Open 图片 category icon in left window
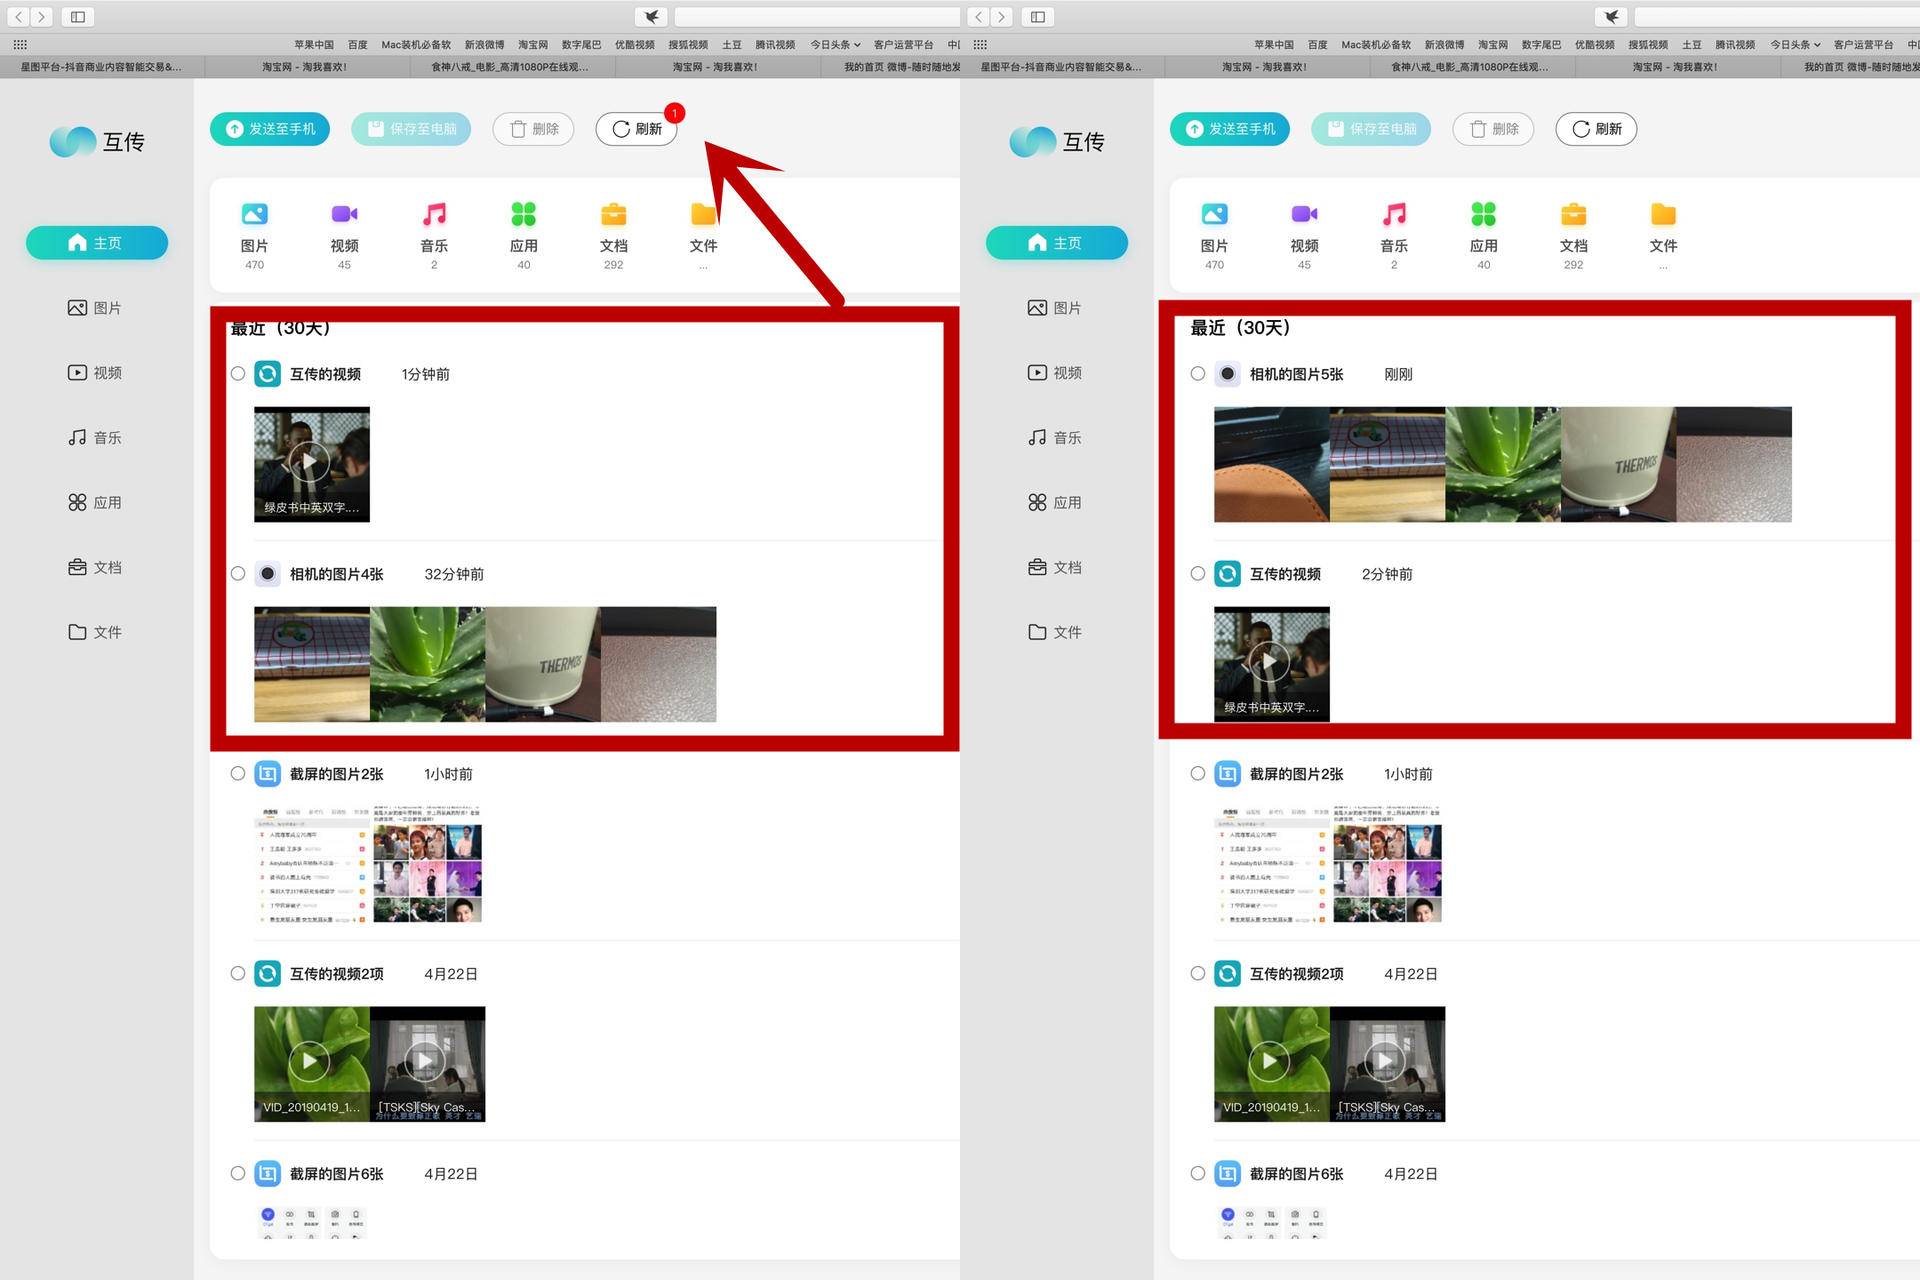The height and width of the screenshot is (1280, 1920). coord(254,214)
